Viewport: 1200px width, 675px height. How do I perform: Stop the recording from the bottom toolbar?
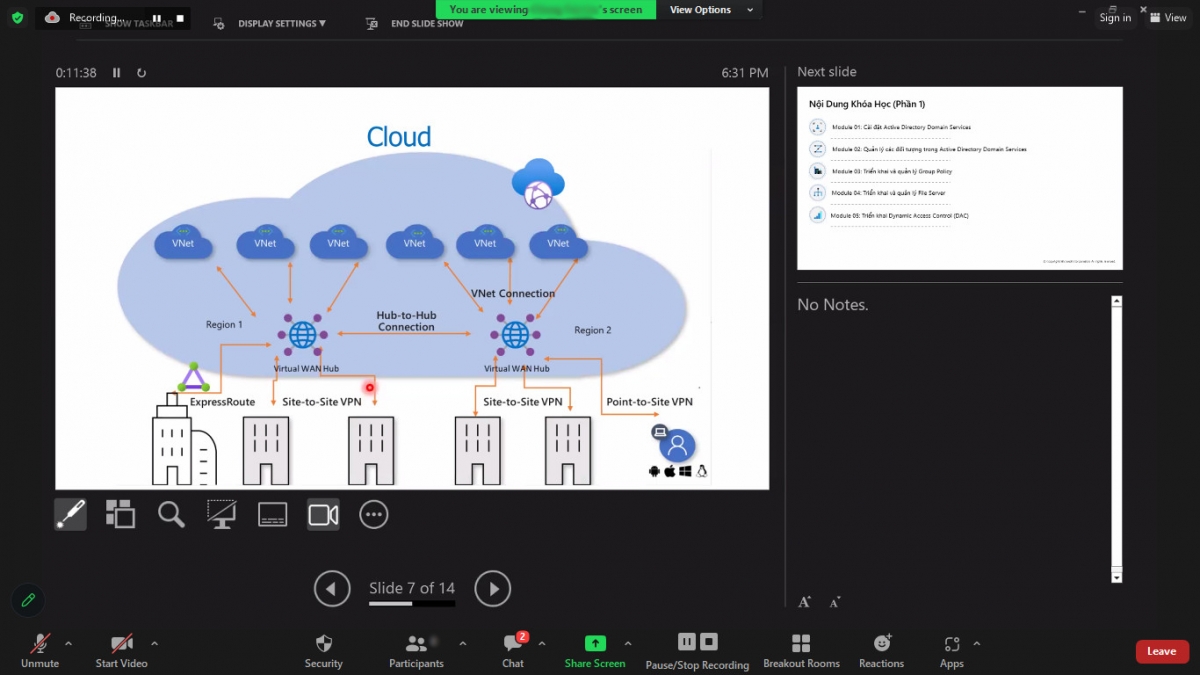coord(709,642)
